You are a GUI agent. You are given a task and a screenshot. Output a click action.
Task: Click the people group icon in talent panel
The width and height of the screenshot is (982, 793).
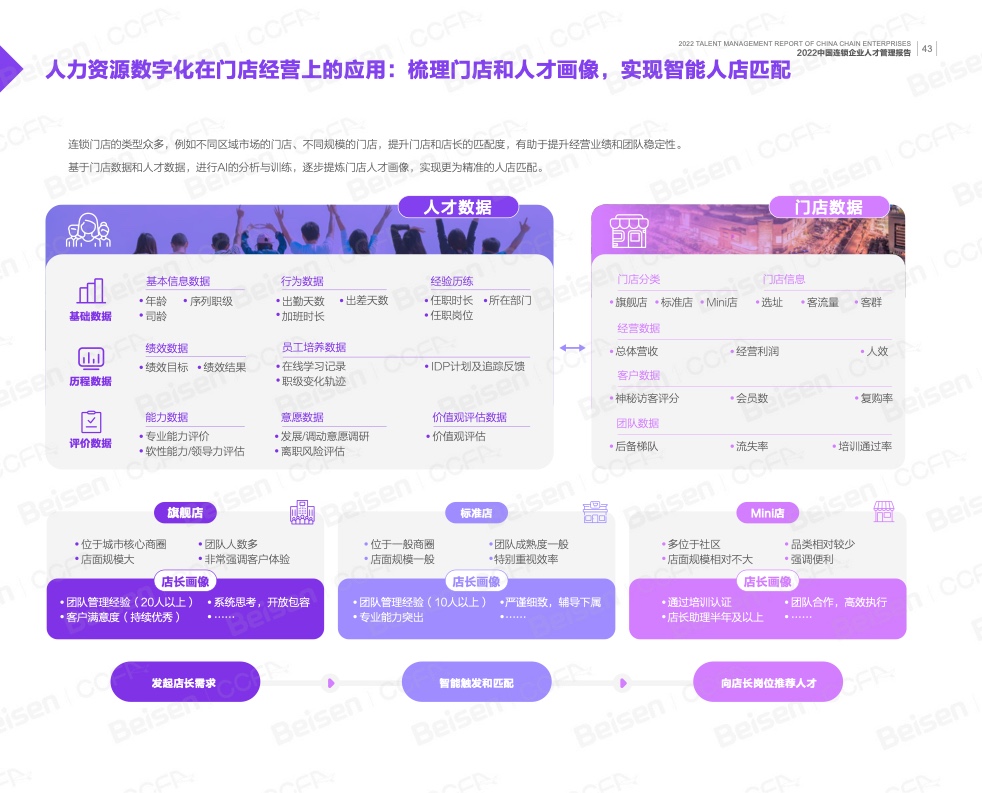click(88, 231)
